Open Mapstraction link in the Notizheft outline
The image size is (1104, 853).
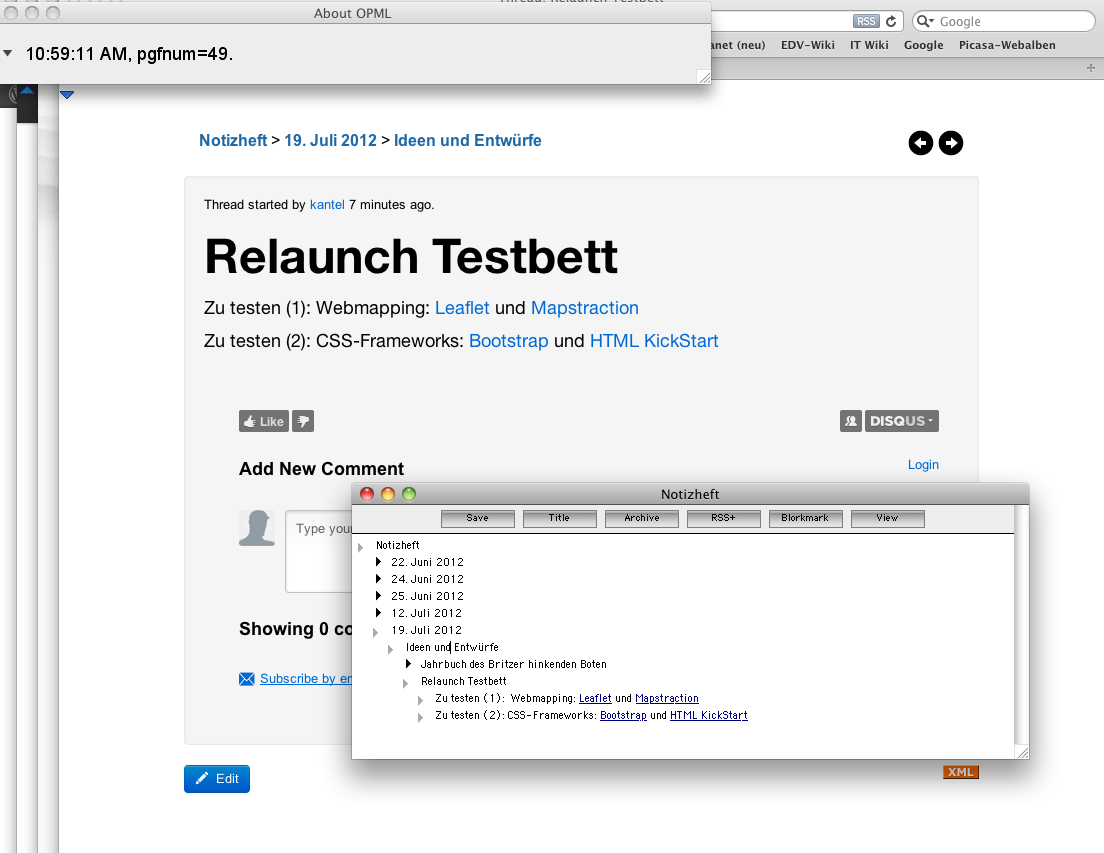pos(667,698)
